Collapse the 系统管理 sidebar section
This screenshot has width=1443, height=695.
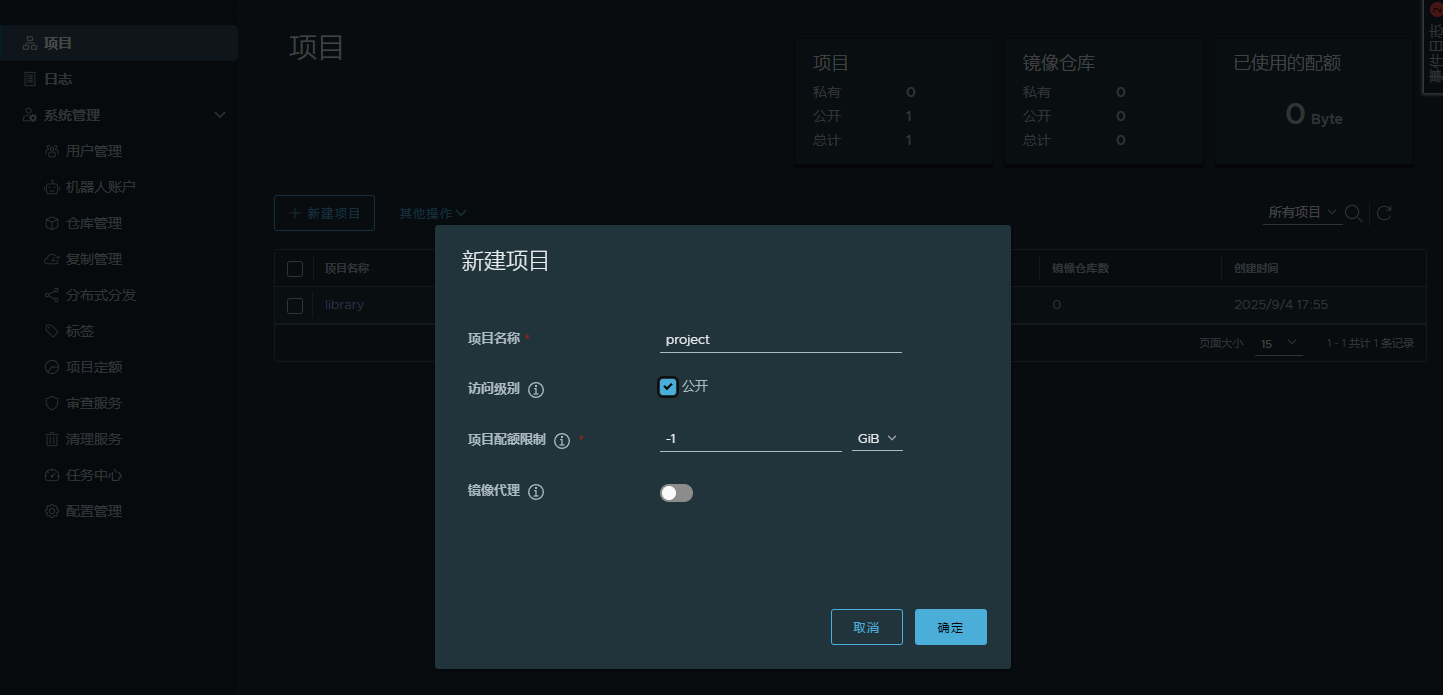(220, 115)
